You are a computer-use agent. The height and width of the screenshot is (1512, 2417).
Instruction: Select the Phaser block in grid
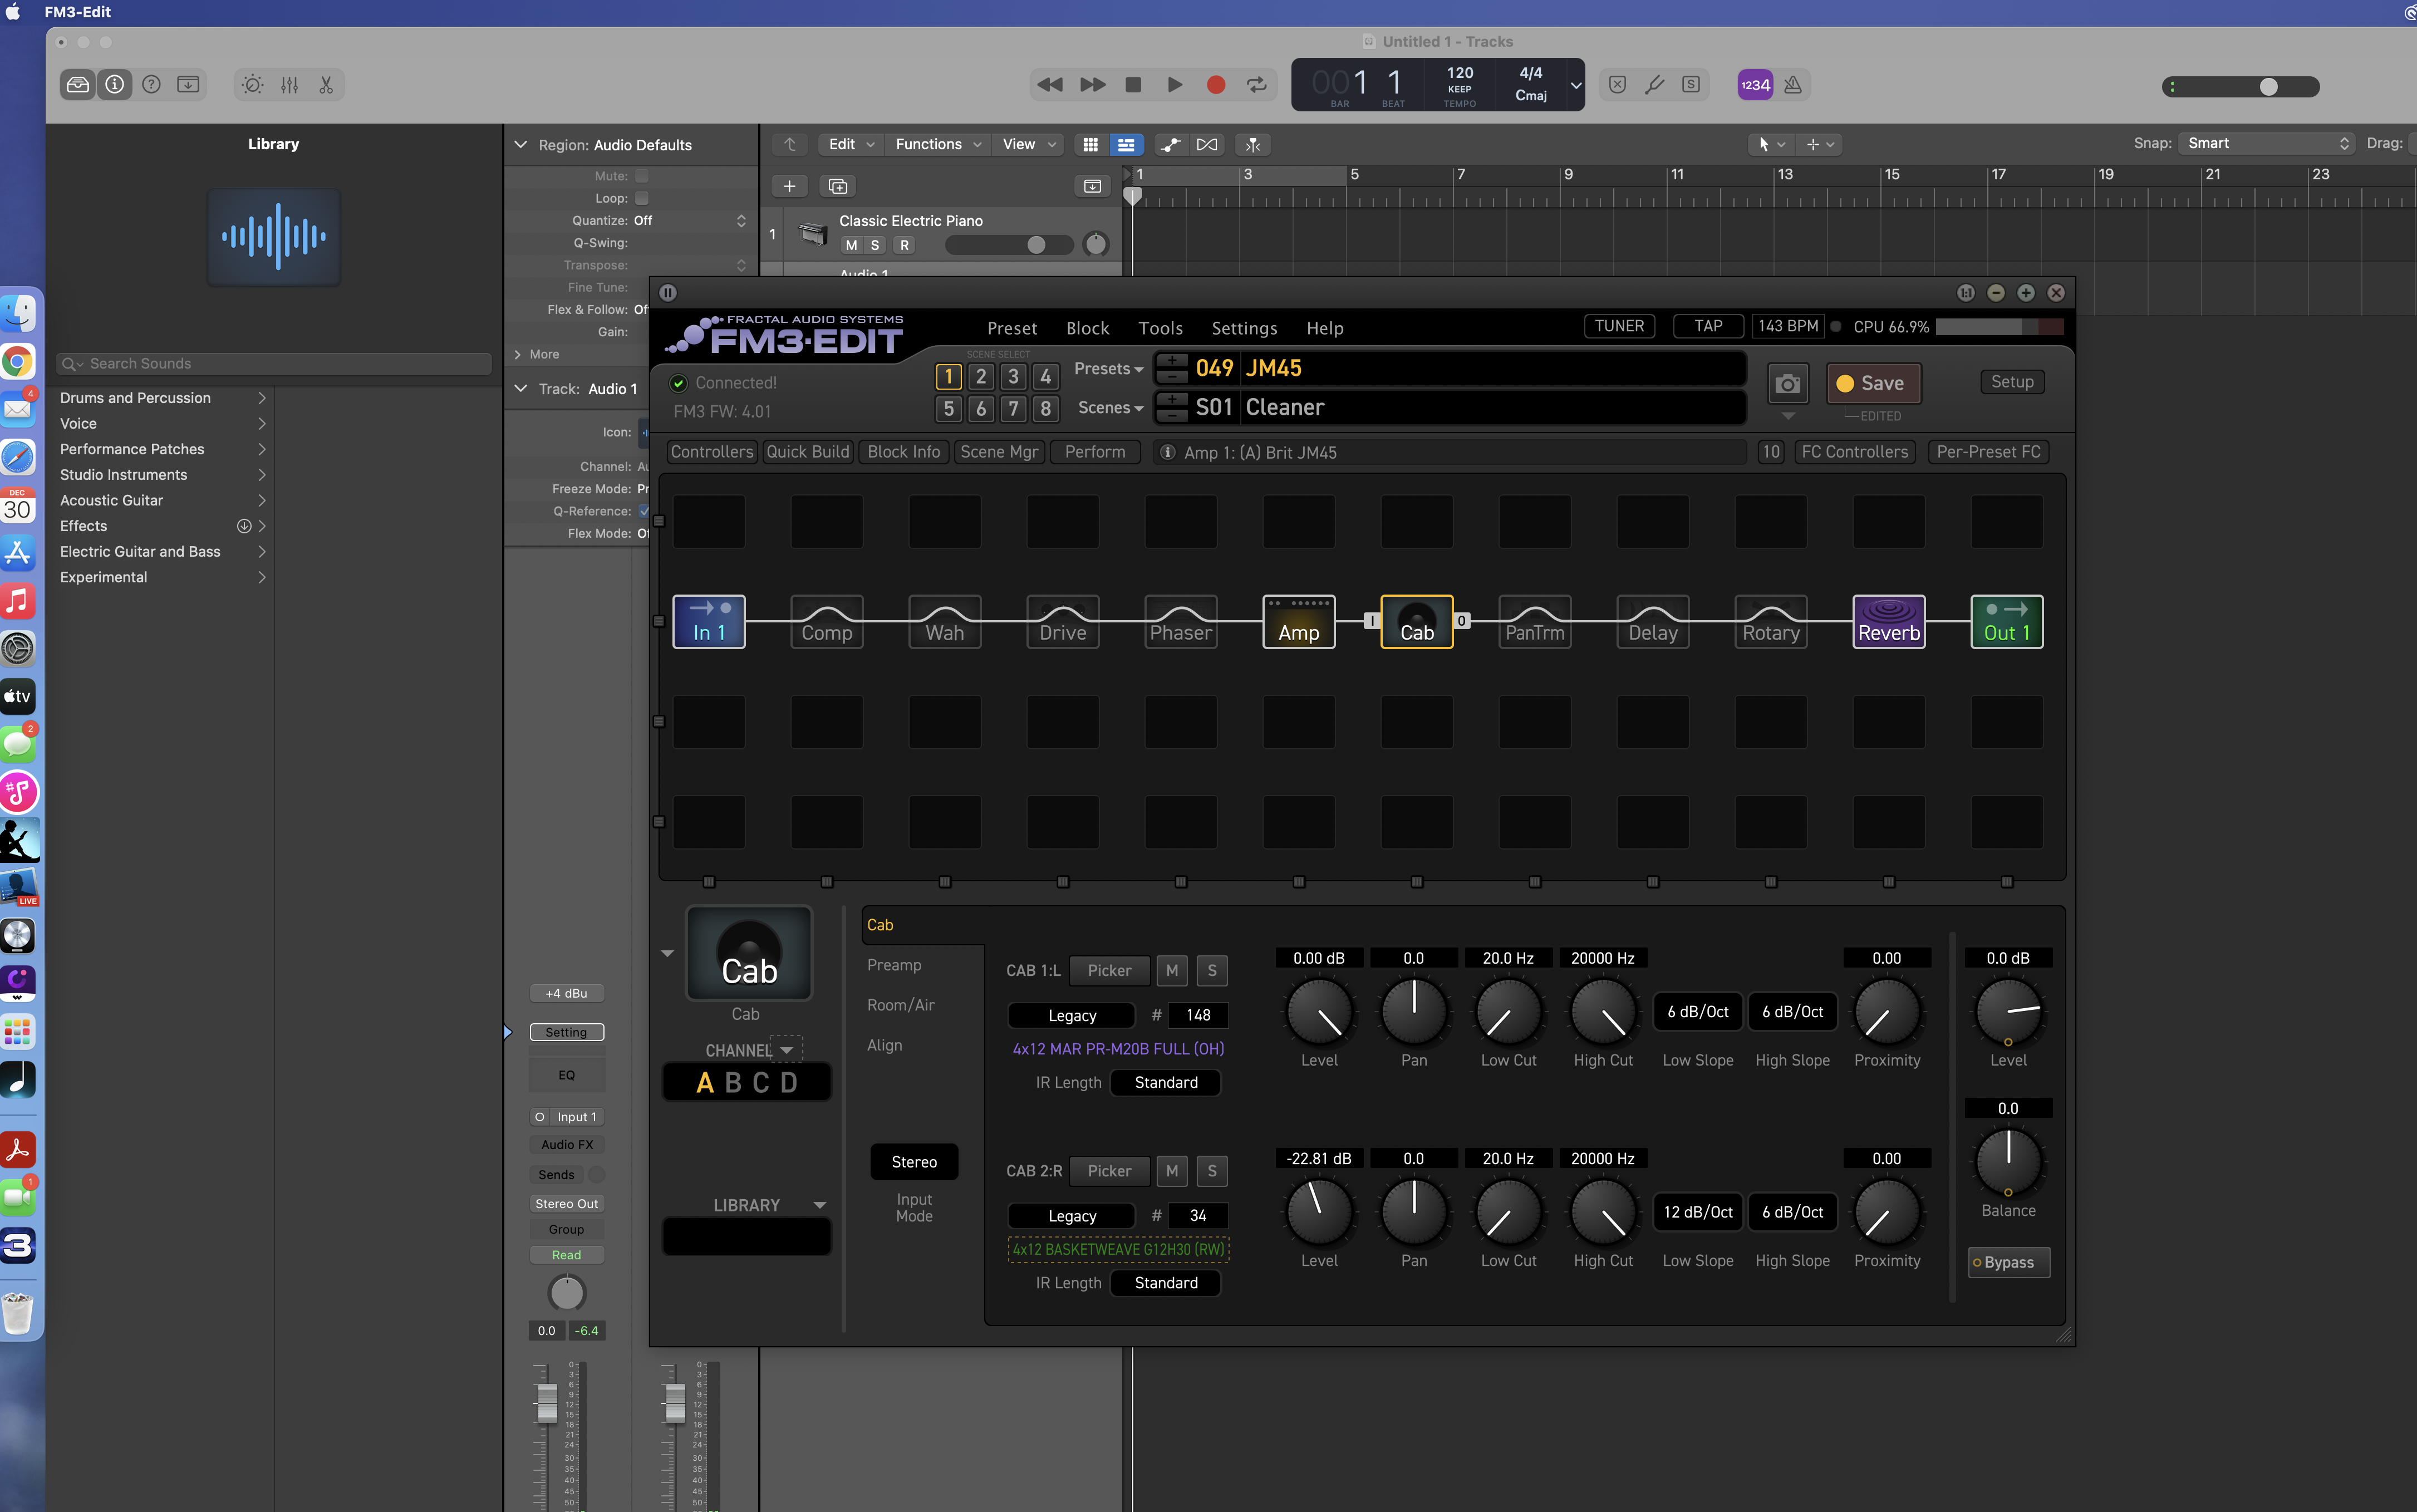click(x=1180, y=621)
